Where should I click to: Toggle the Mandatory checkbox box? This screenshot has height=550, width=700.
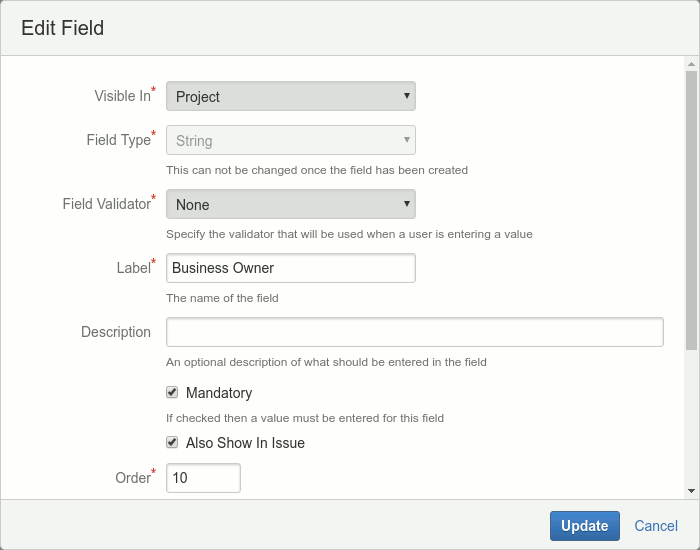click(x=172, y=392)
